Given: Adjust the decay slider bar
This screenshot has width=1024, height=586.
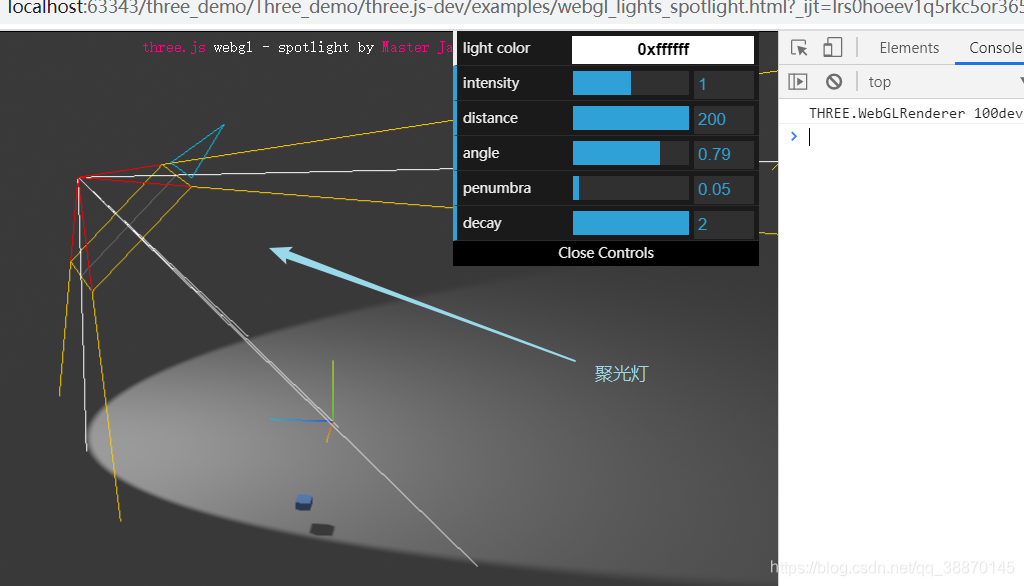Looking at the screenshot, I should [x=630, y=223].
